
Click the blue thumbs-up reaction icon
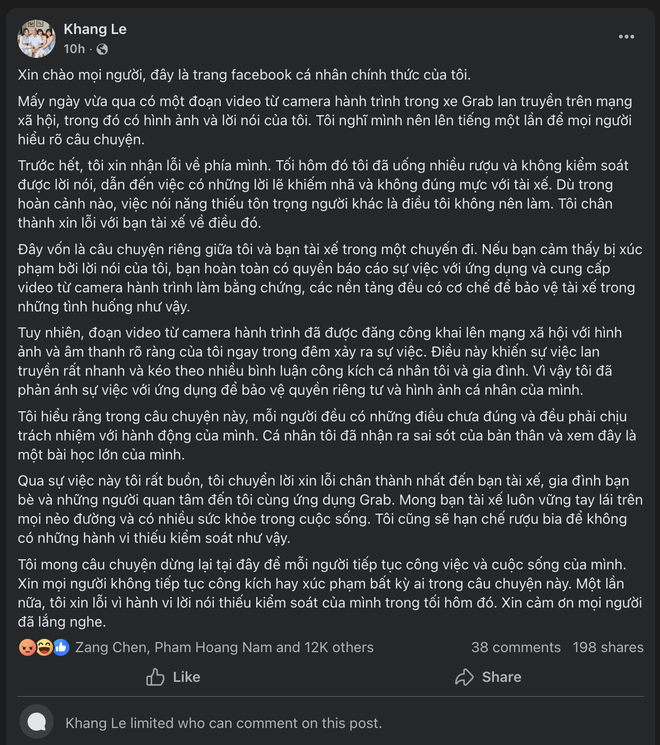pyautogui.click(x=60, y=647)
